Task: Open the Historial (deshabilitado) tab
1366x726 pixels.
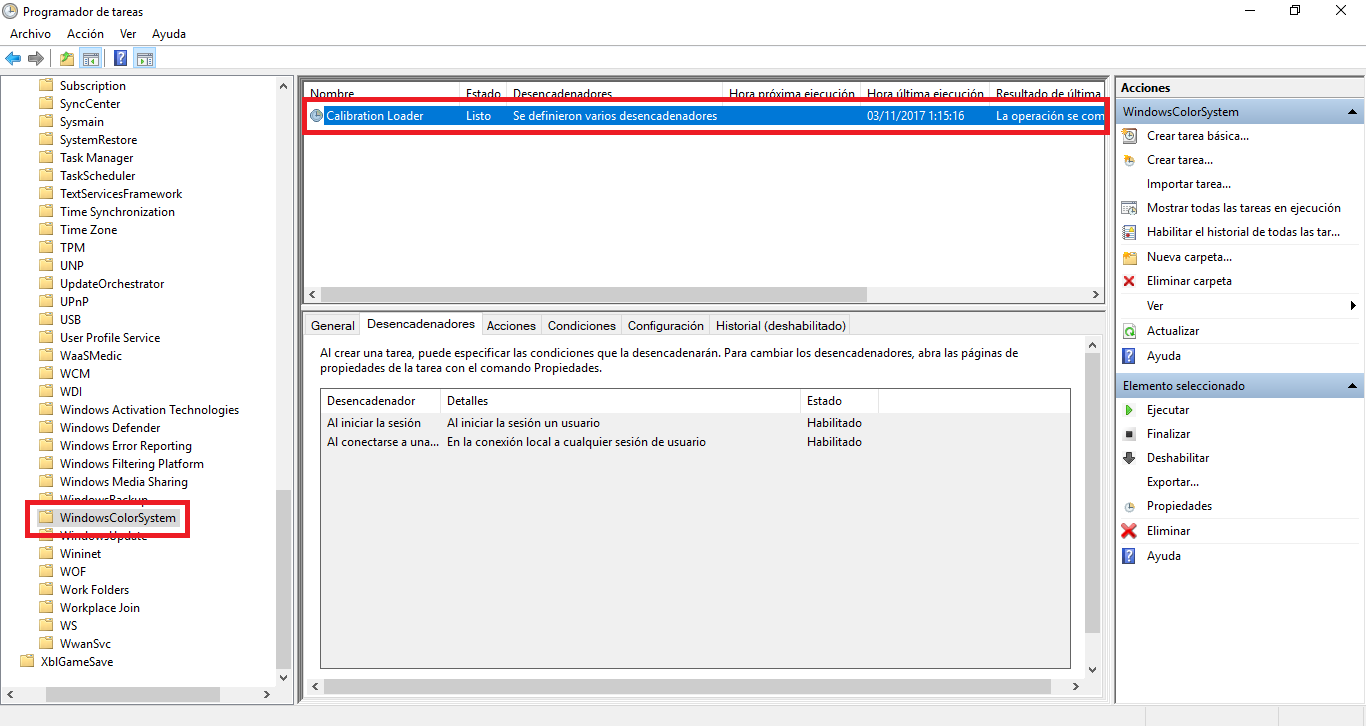Action: click(x=781, y=326)
